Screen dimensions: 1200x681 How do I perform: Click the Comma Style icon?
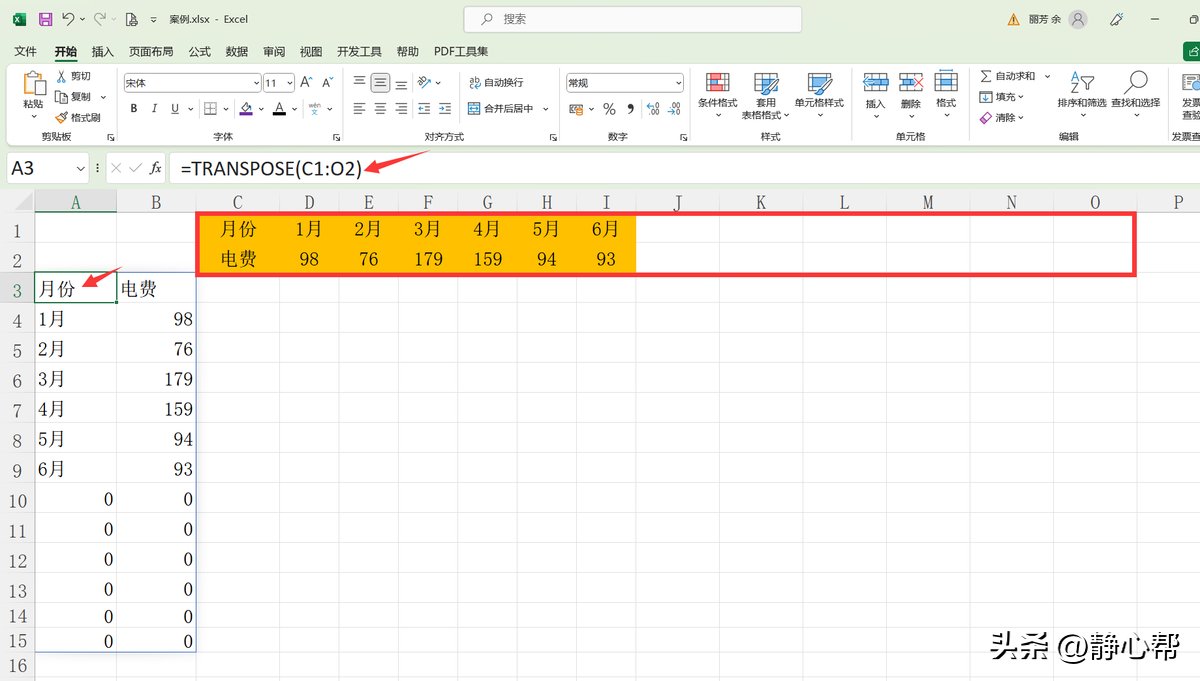click(630, 109)
